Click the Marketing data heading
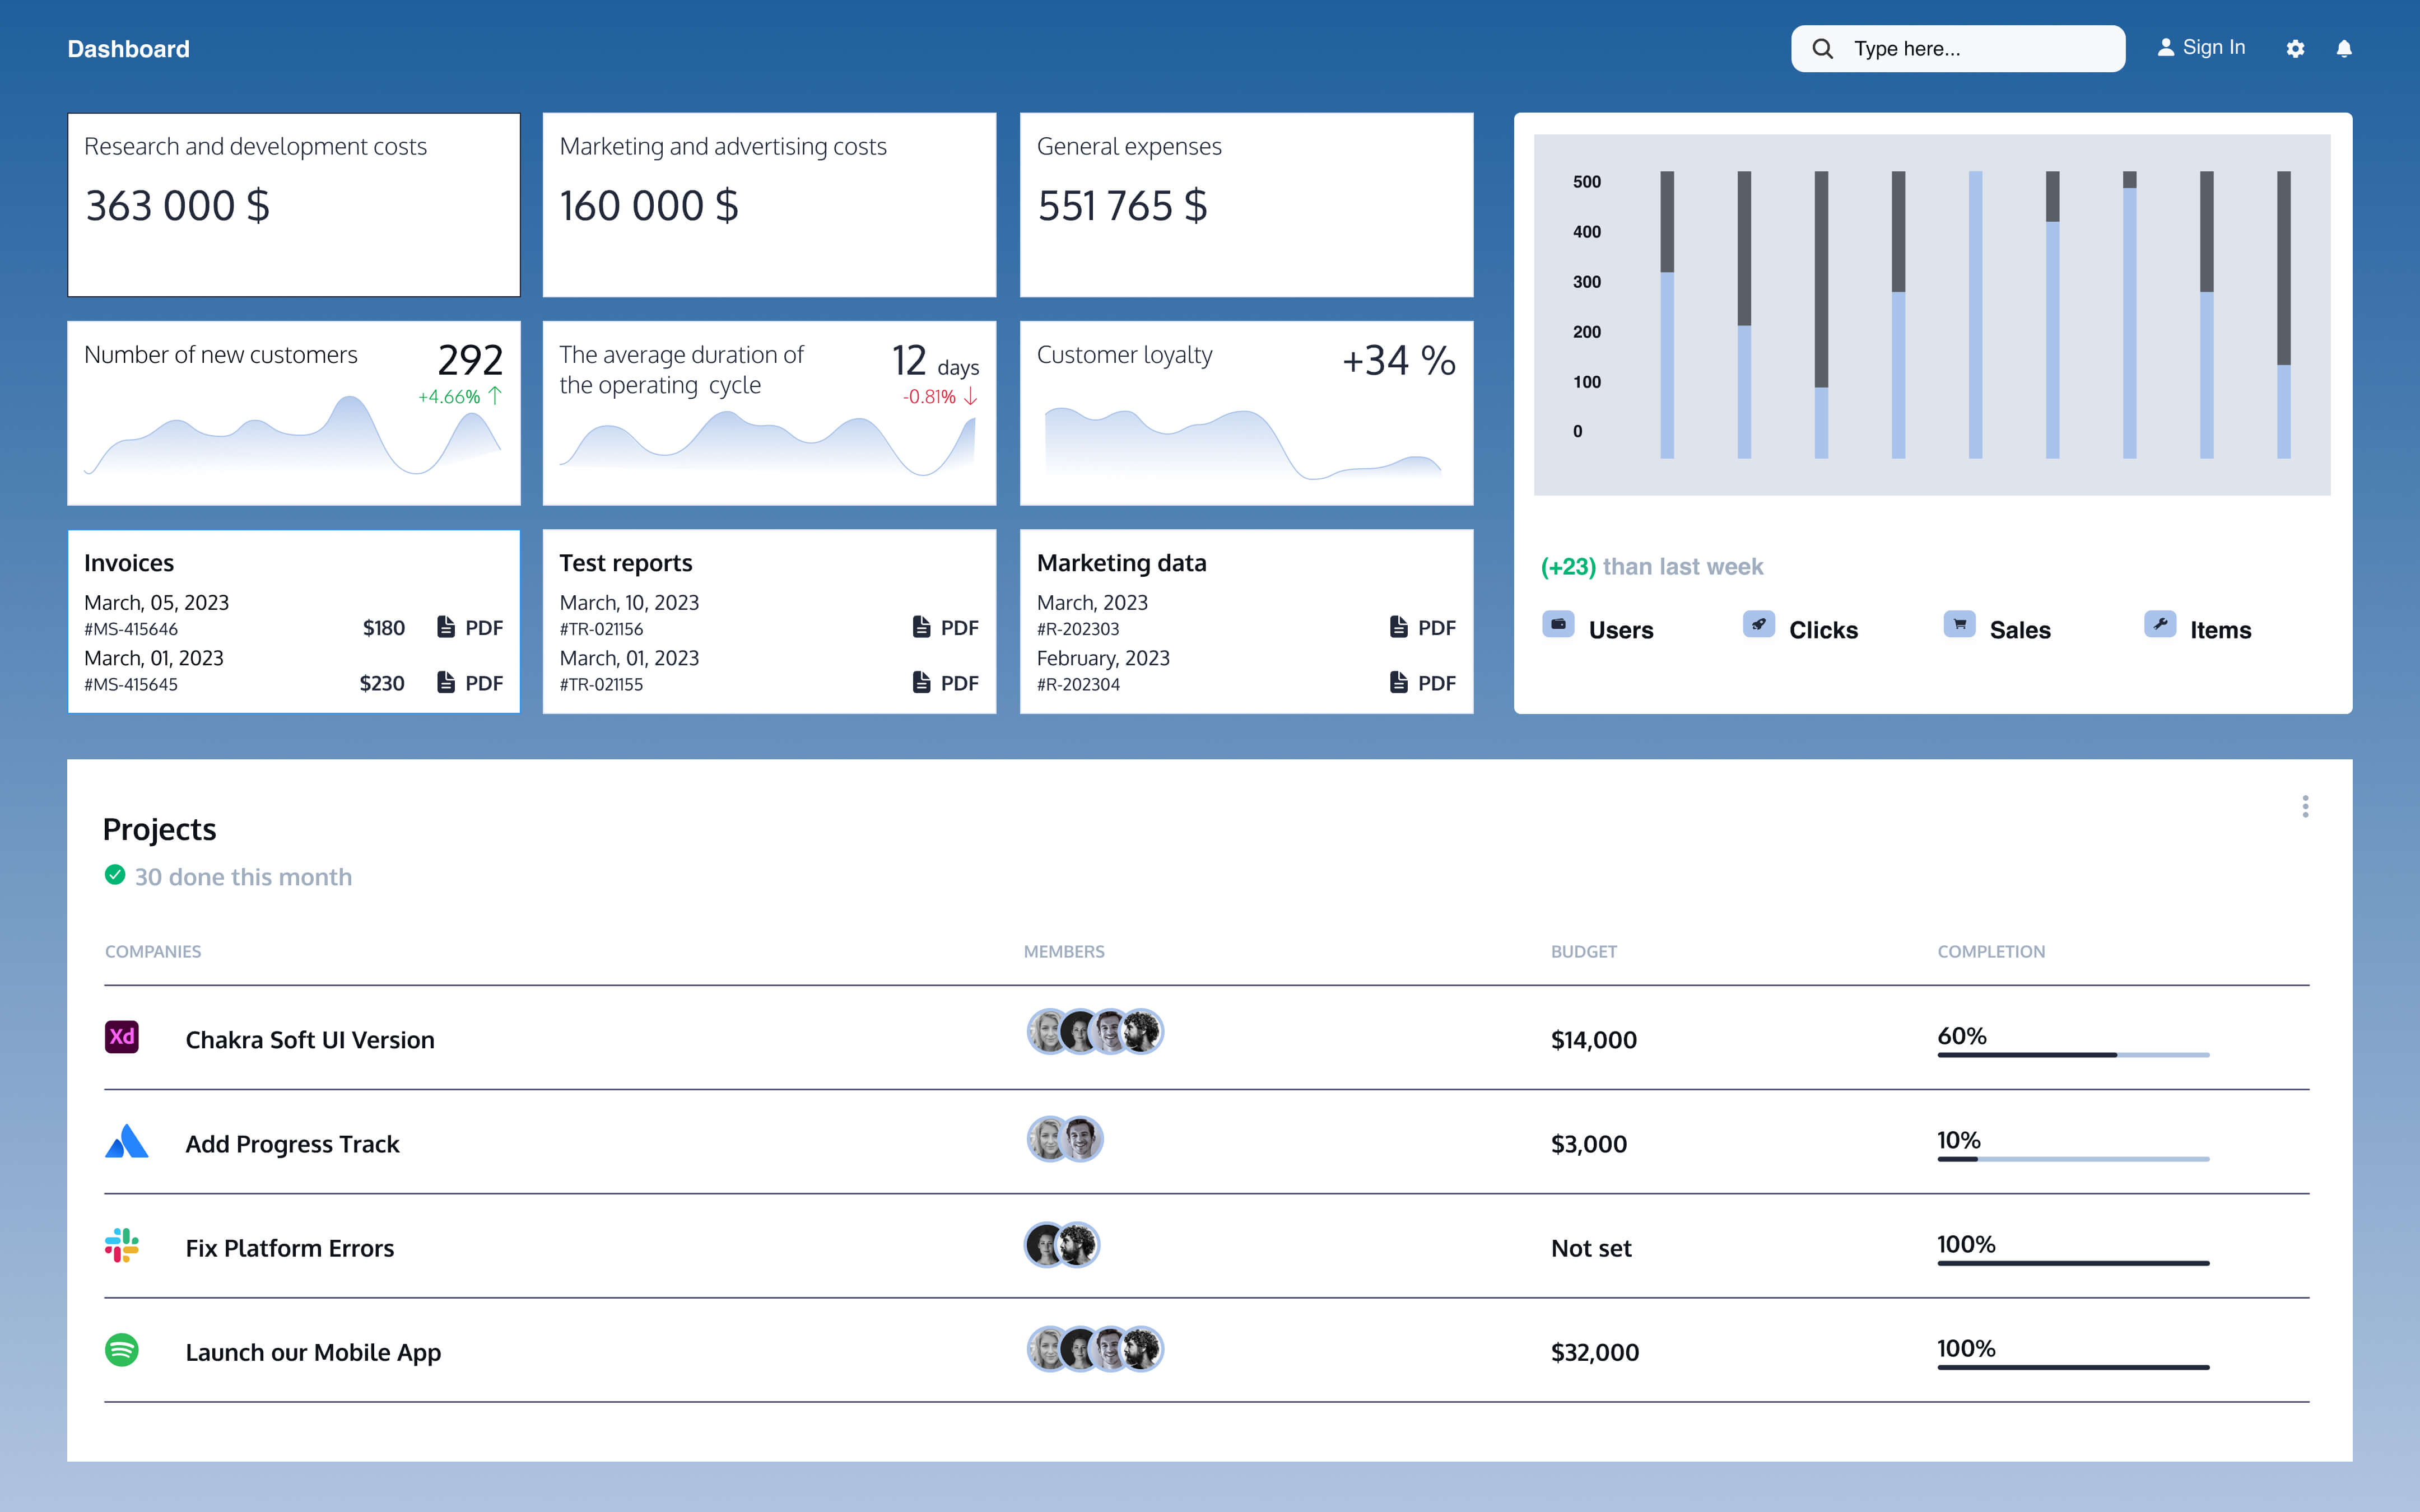The image size is (2420, 1512). [1122, 563]
